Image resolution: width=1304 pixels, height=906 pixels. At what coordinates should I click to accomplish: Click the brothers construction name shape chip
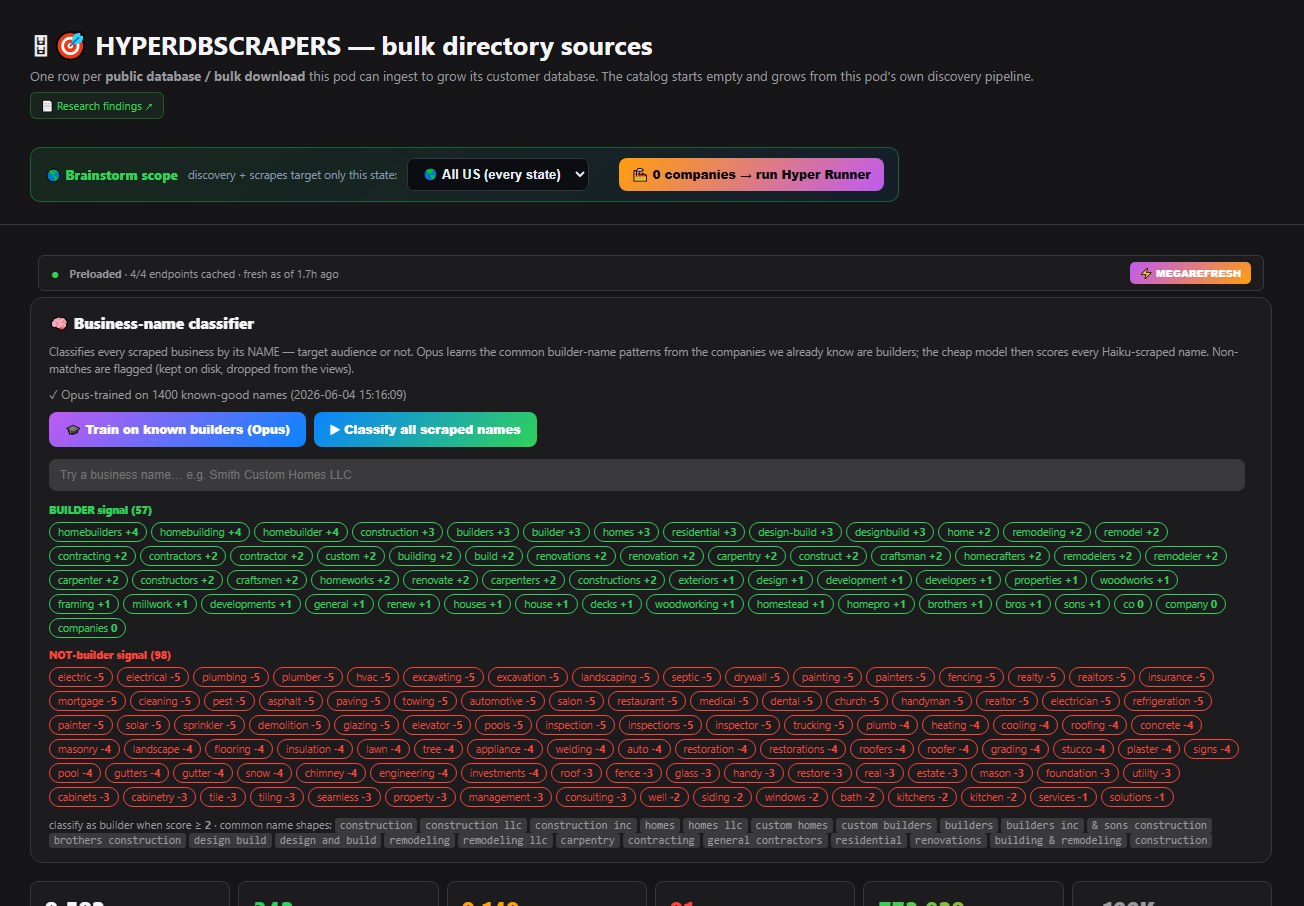point(117,840)
